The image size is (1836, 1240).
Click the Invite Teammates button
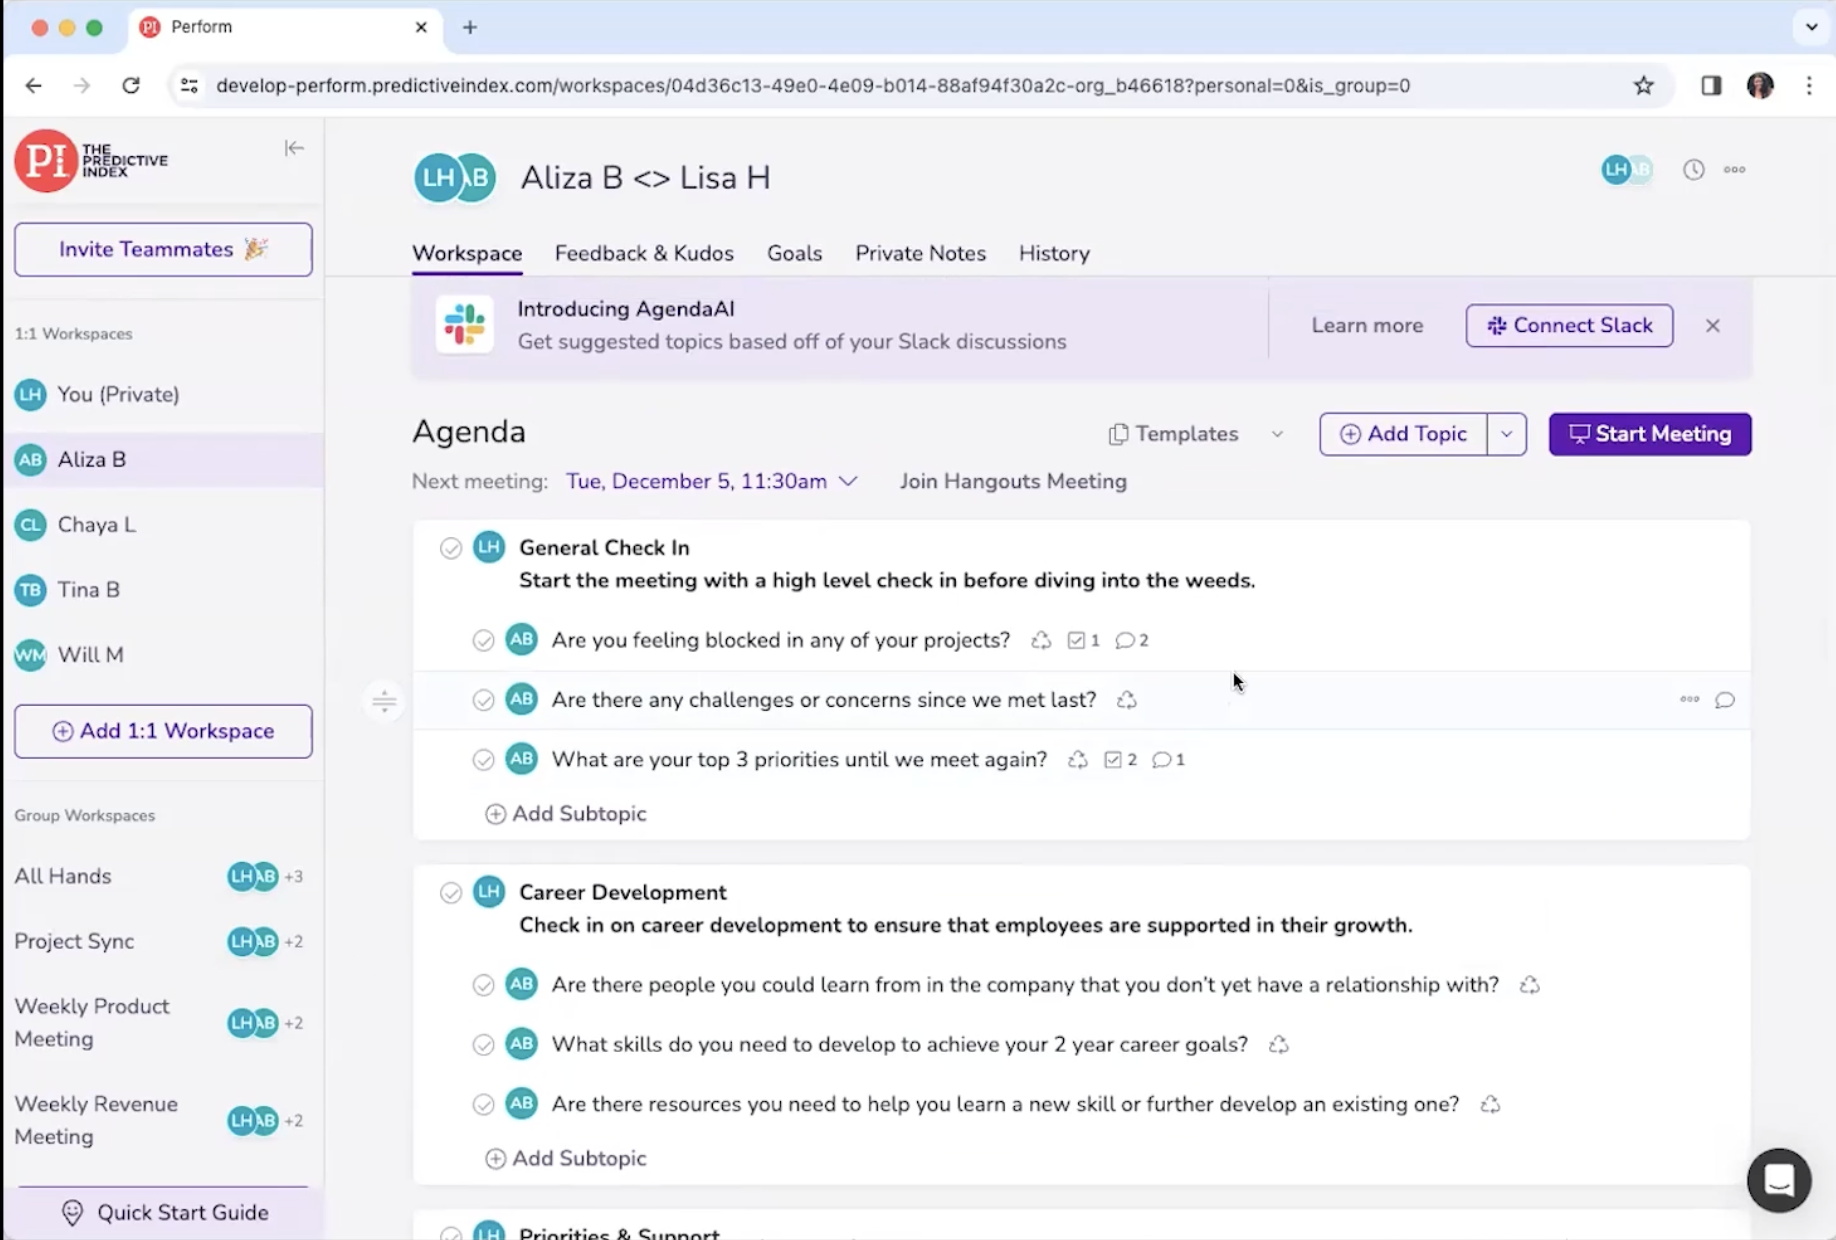pyautogui.click(x=163, y=249)
